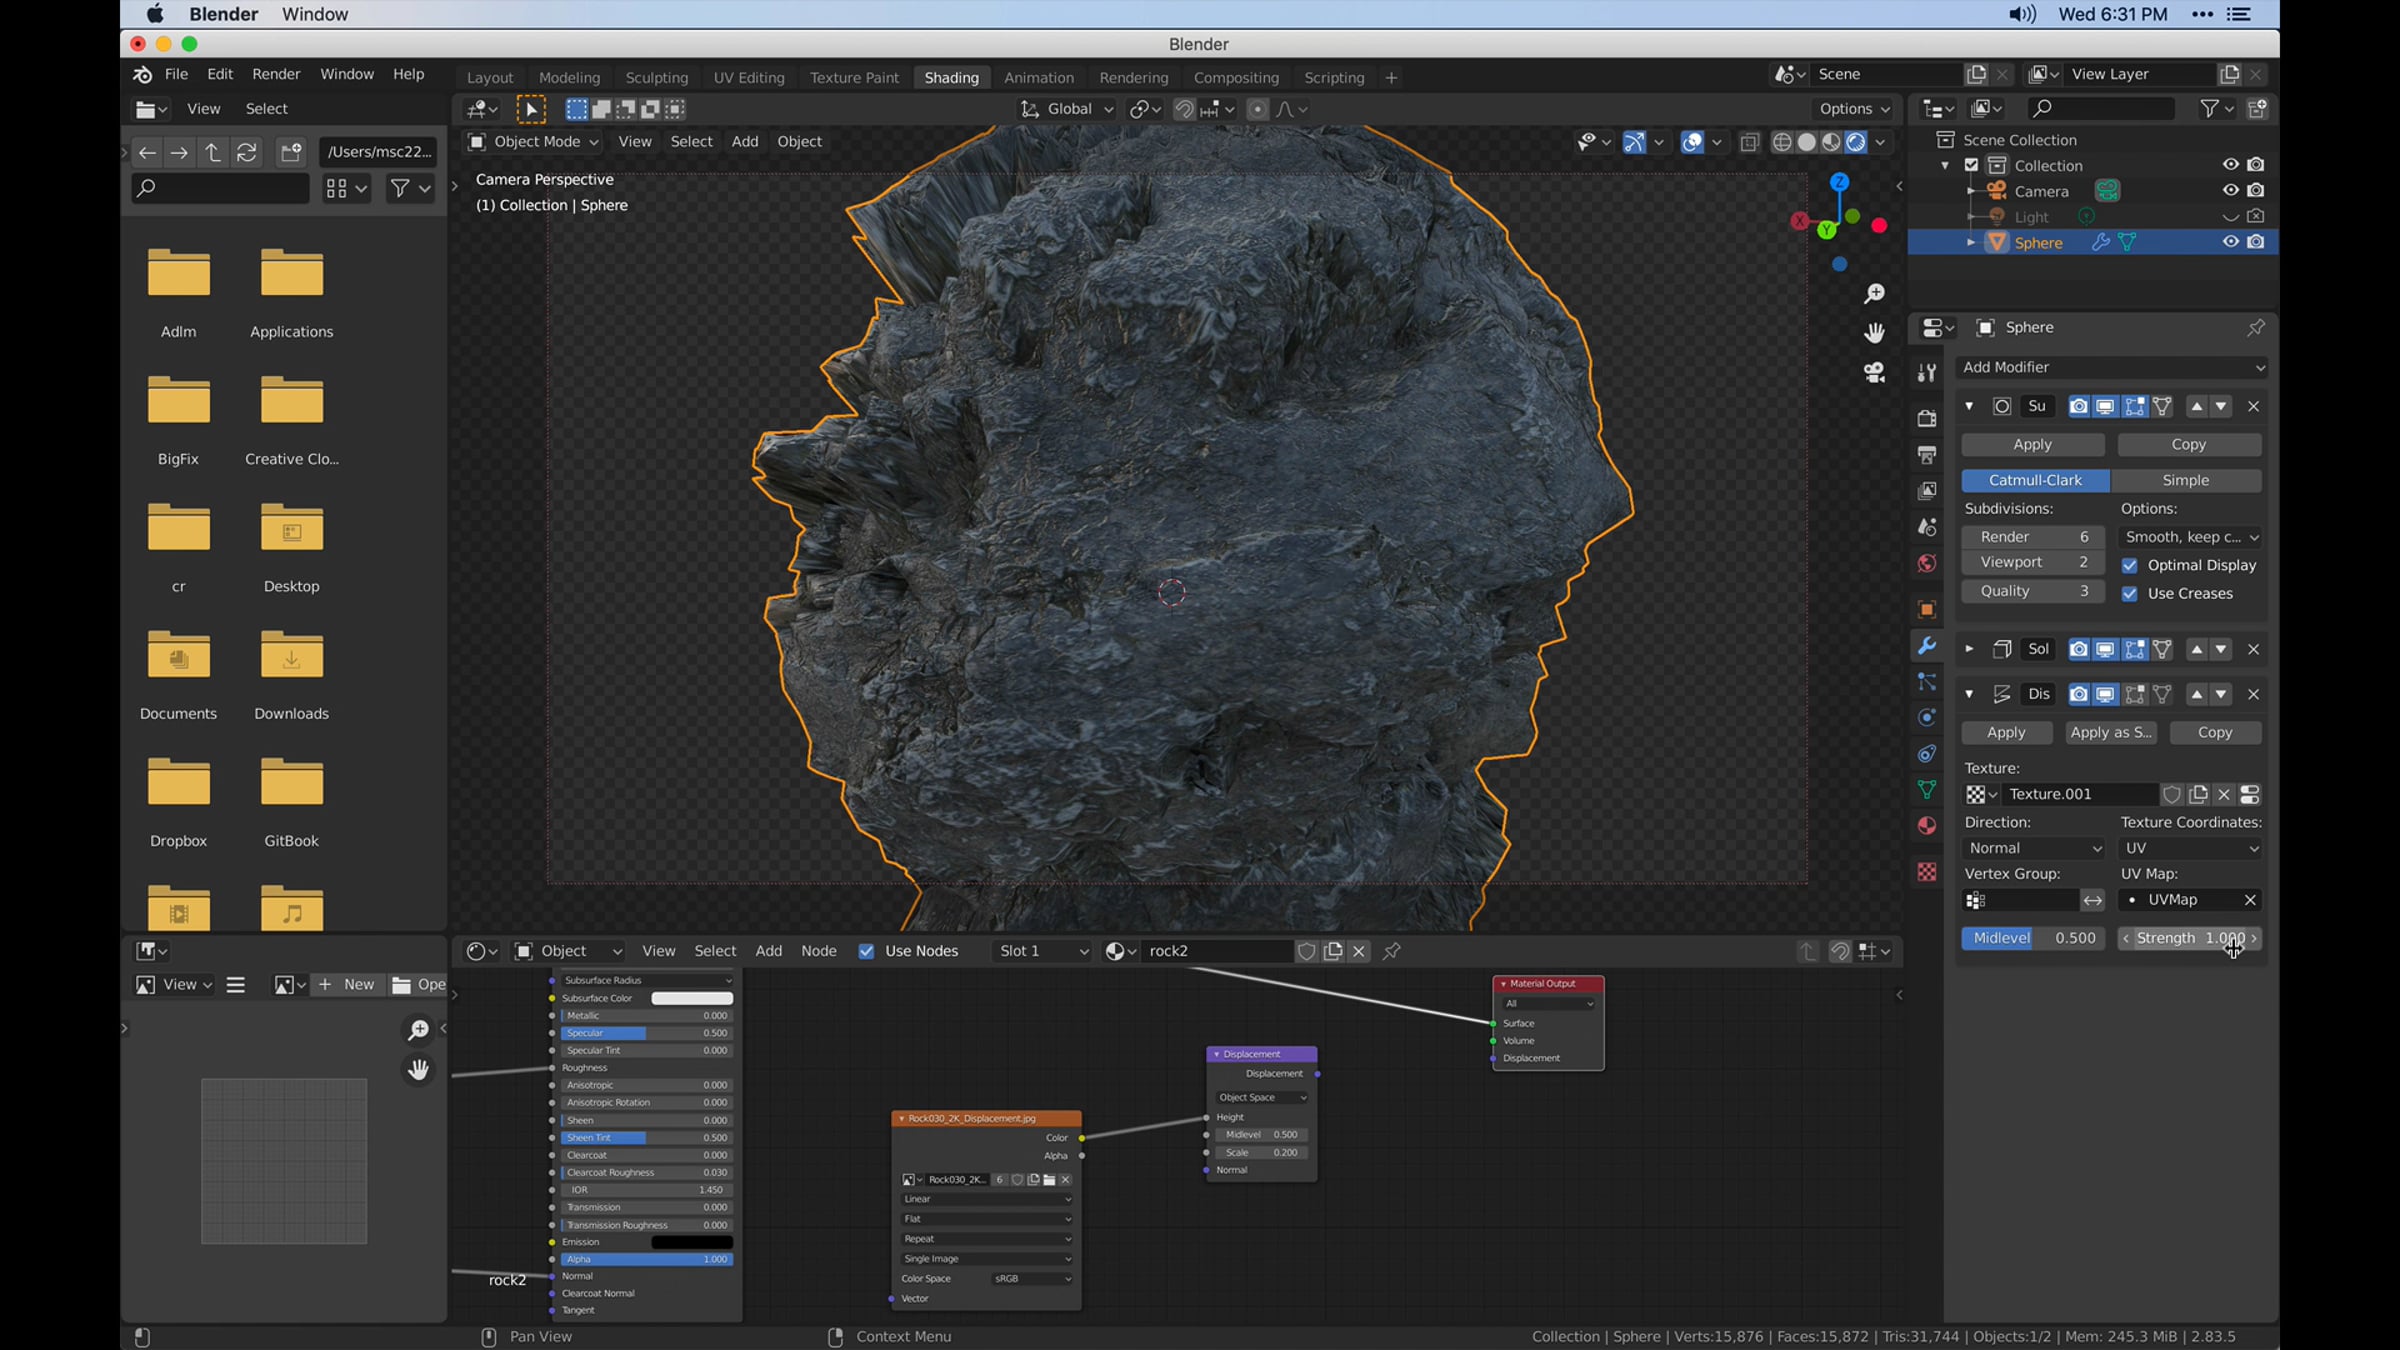Click Apply as Shape Key button
The width and height of the screenshot is (2400, 1350).
[x=2111, y=733]
